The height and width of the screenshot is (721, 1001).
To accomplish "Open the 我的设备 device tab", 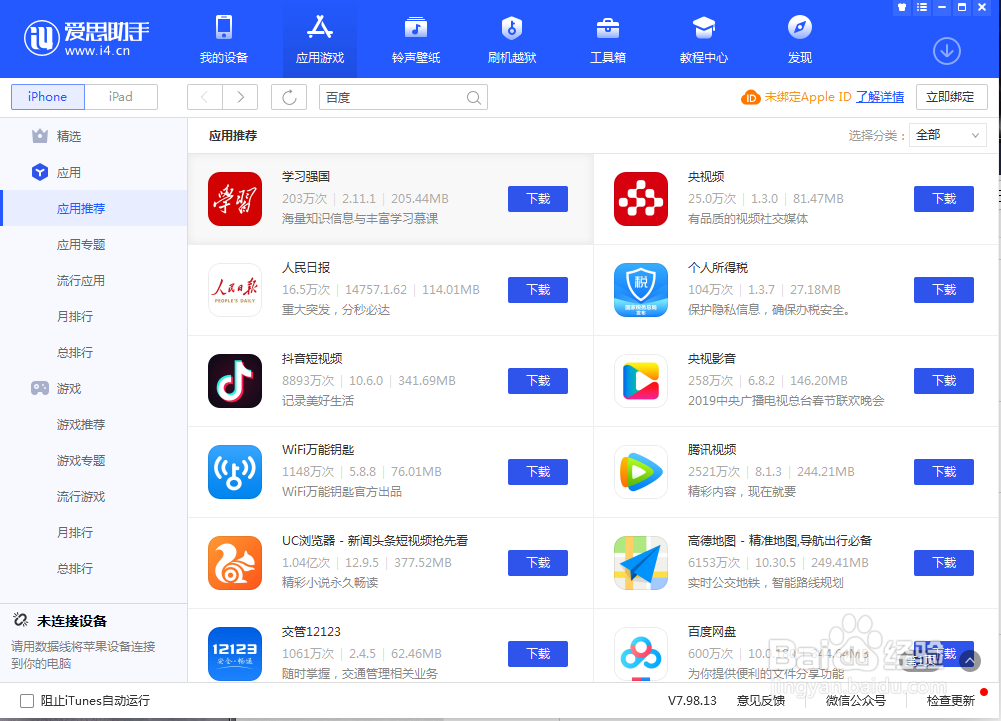I will (223, 40).
